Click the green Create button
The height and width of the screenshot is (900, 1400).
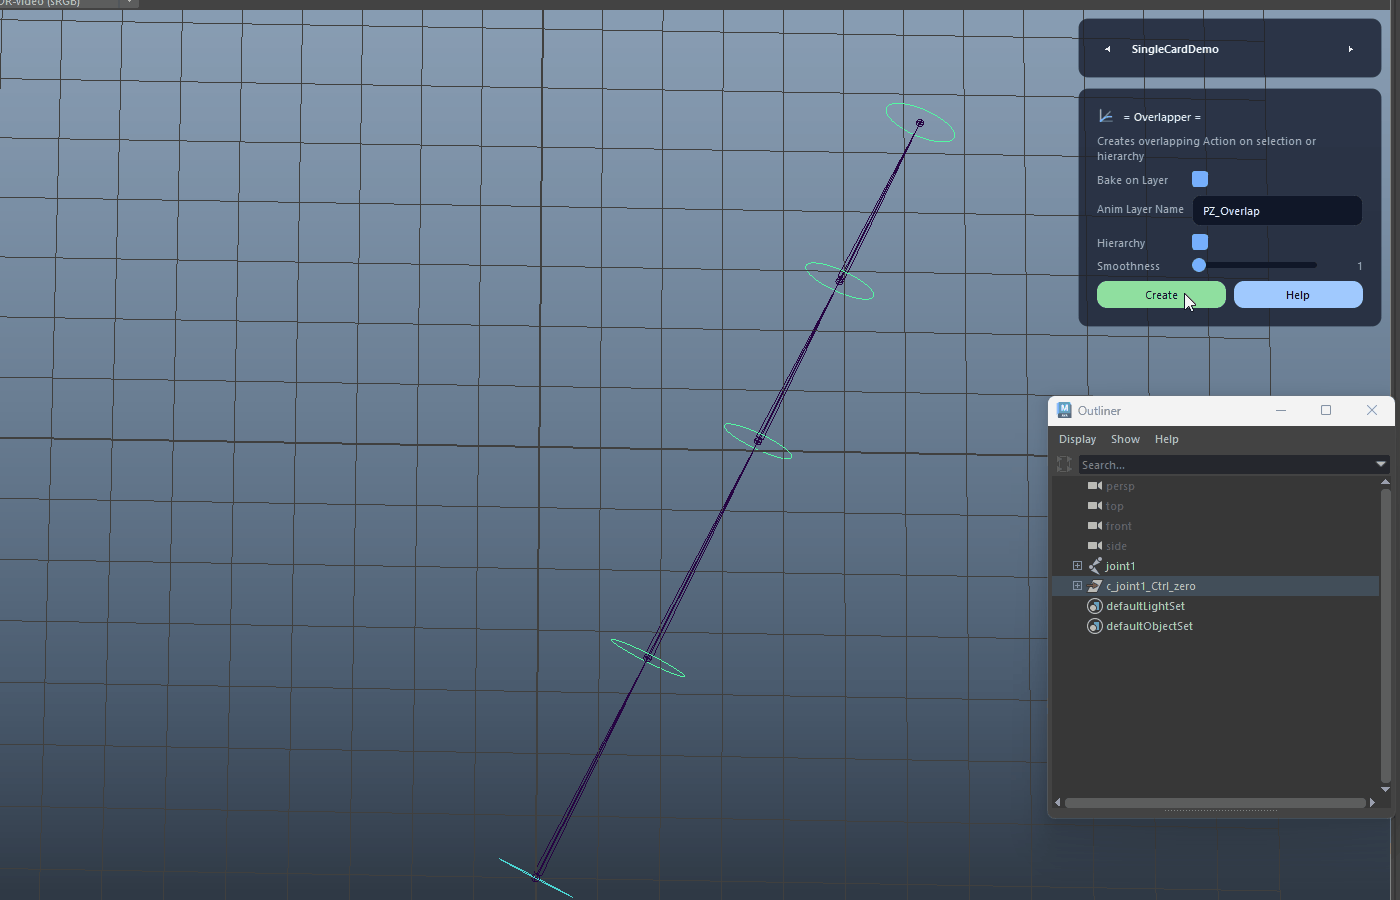pos(1161,295)
